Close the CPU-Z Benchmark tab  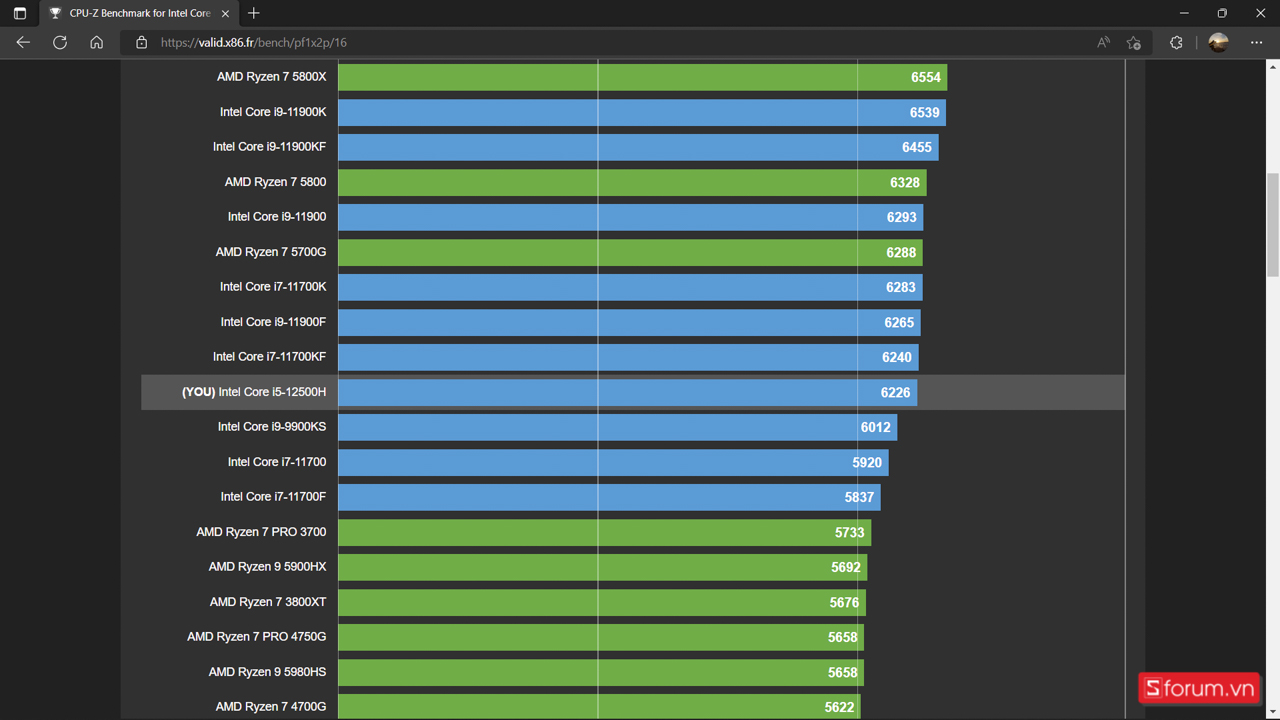[225, 13]
